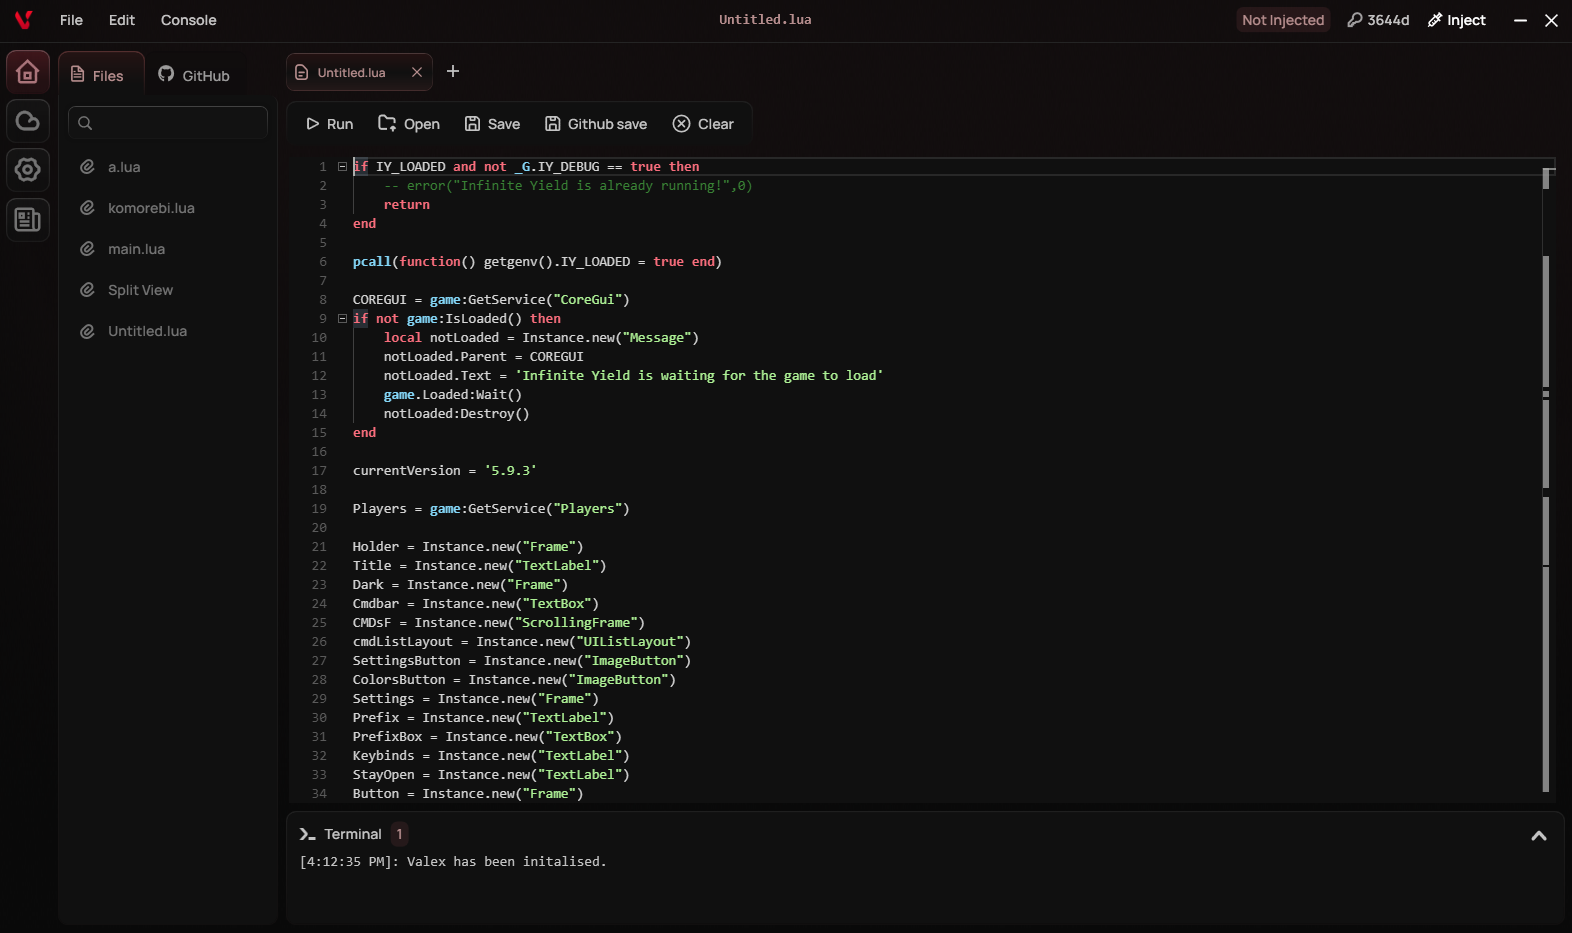Open the File menu

point(71,20)
